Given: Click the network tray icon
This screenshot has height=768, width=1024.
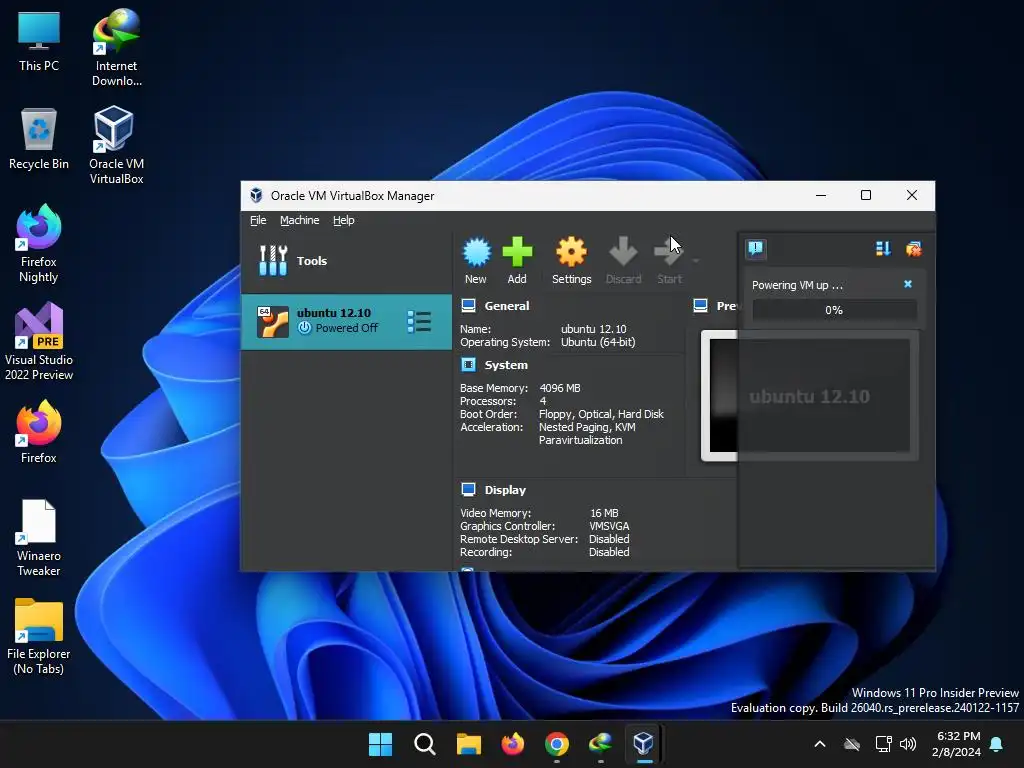Looking at the screenshot, I should [883, 744].
